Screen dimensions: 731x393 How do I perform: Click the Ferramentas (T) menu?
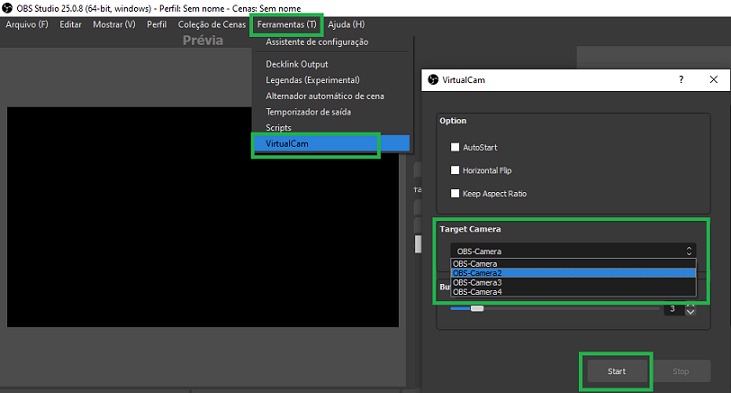click(x=287, y=25)
